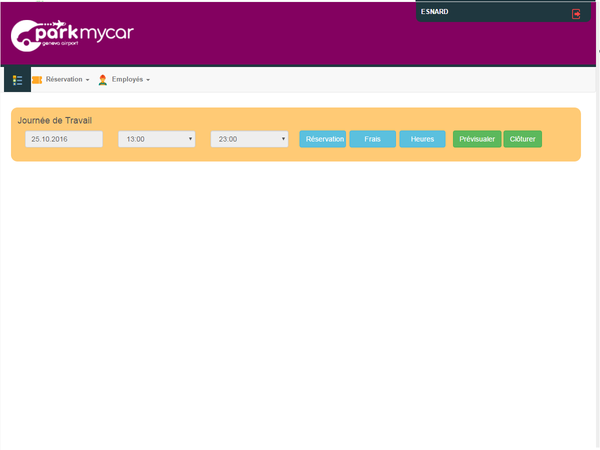
Task: Open the 13:00 start time dropdown
Action: [x=156, y=140]
